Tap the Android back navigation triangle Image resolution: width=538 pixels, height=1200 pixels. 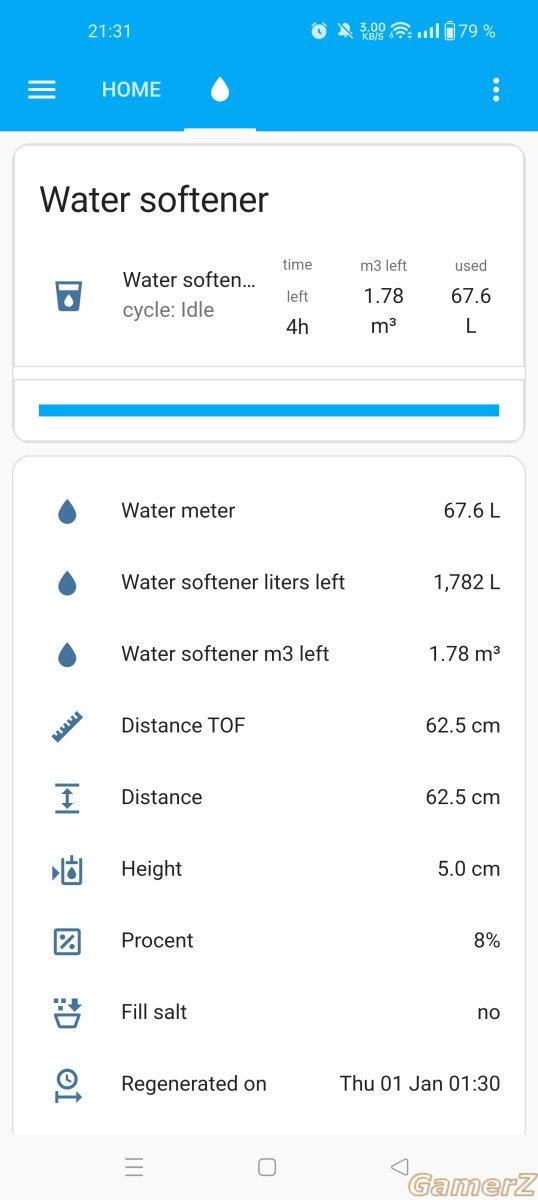pyautogui.click(x=400, y=1166)
